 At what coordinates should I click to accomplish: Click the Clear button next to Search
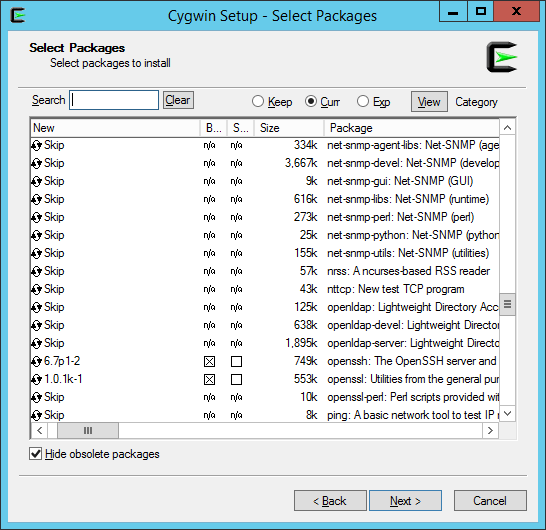178,100
